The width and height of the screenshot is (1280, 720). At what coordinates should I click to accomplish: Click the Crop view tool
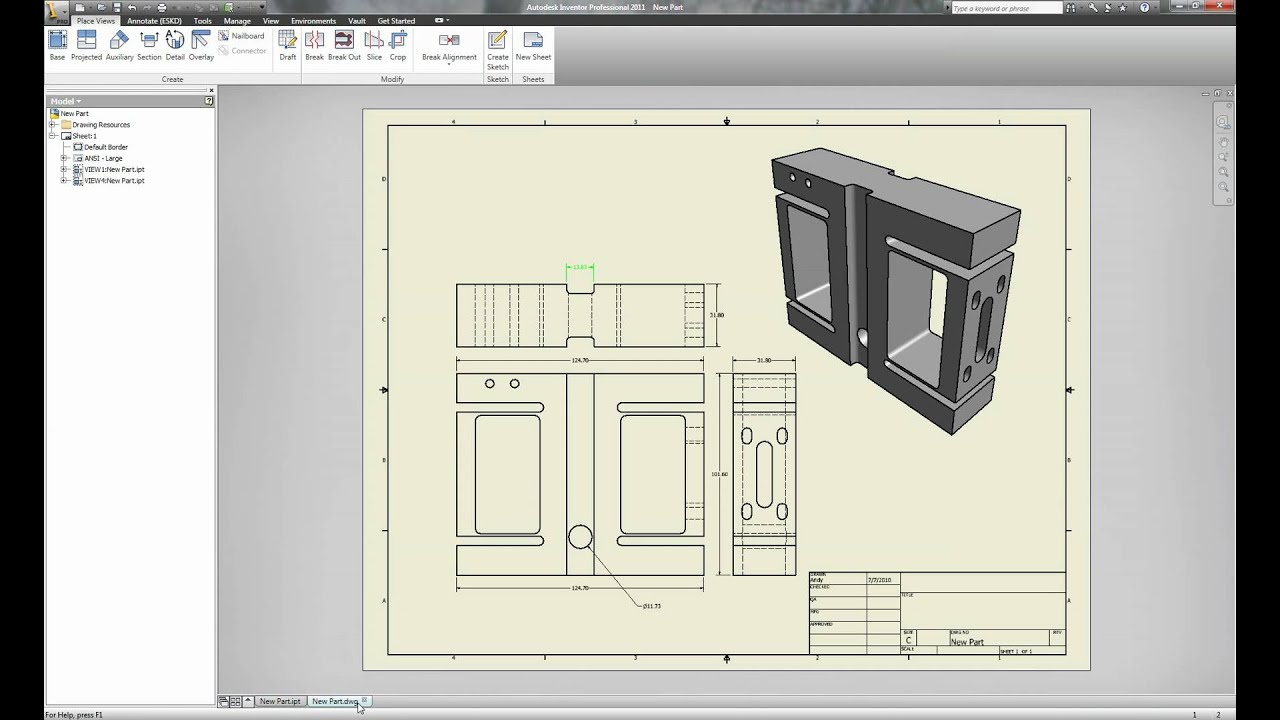pyautogui.click(x=398, y=45)
